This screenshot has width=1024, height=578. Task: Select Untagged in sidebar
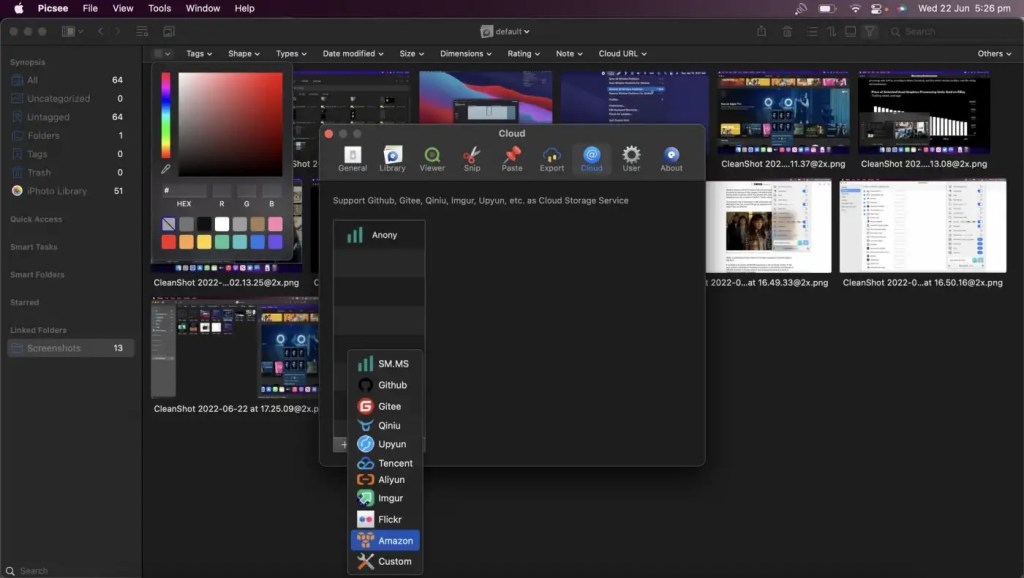click(x=71, y=117)
